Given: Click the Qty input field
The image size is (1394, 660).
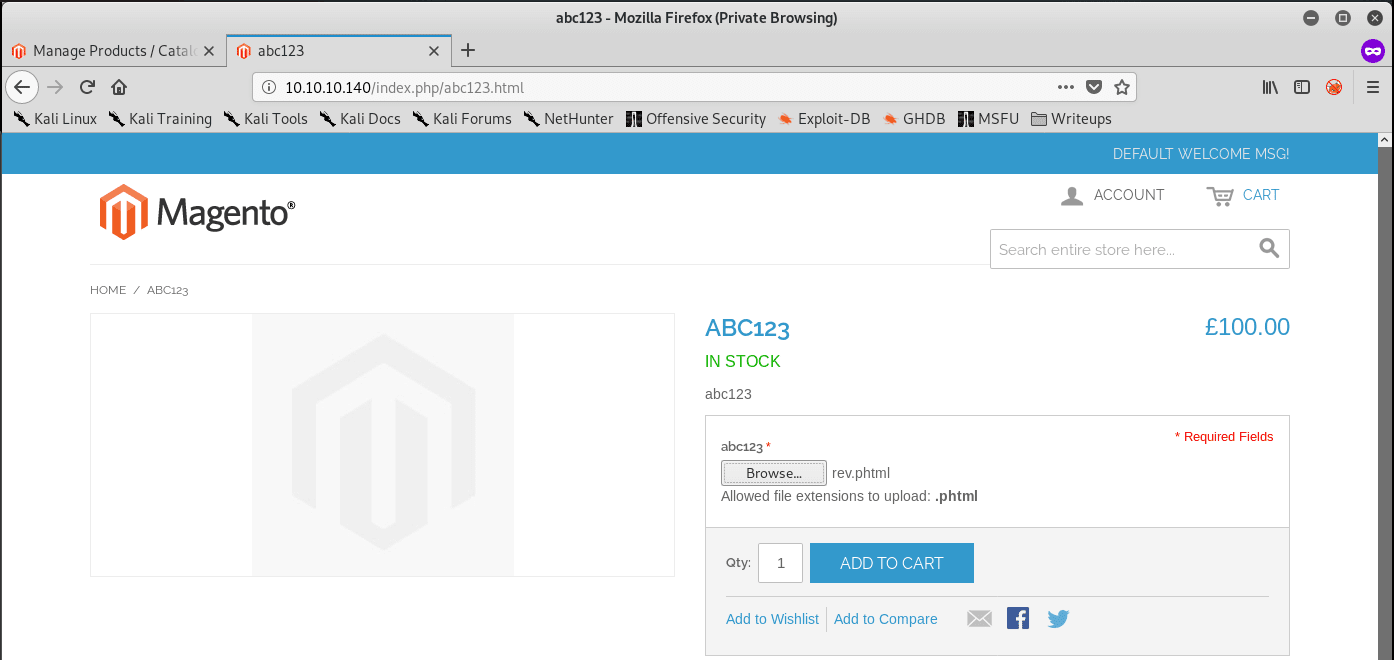Looking at the screenshot, I should point(781,563).
